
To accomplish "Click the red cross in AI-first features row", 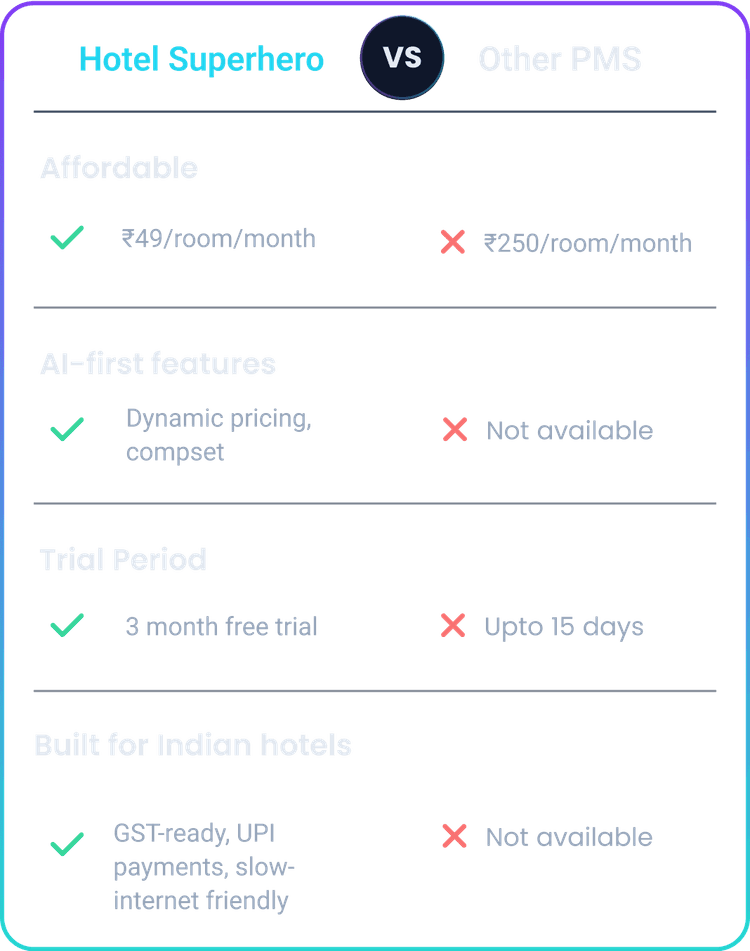I will click(x=454, y=430).
